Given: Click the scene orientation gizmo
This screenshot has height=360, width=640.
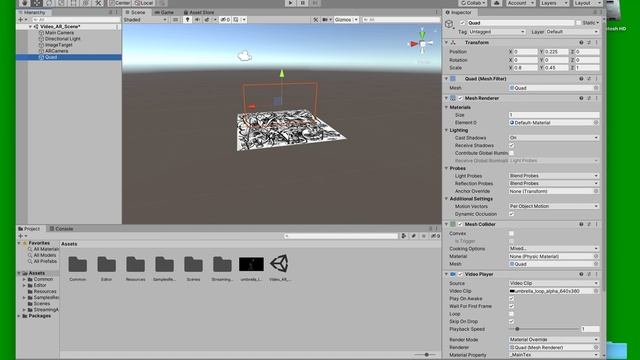Looking at the screenshot, I should 422,43.
